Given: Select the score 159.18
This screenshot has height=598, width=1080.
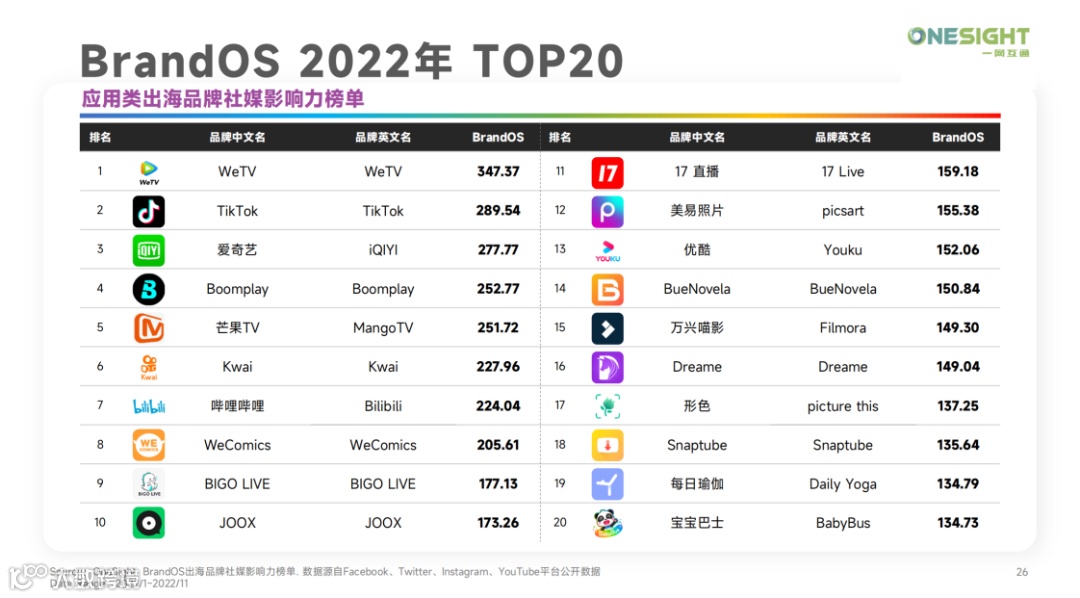Looking at the screenshot, I should pos(958,172).
